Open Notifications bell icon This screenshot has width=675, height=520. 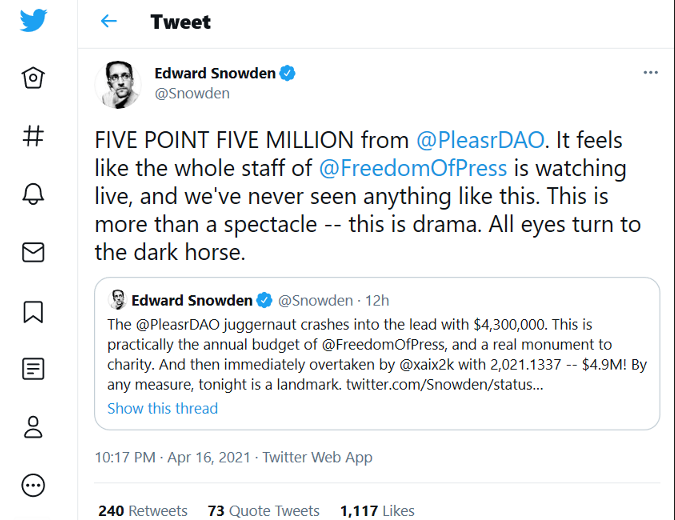(33, 194)
